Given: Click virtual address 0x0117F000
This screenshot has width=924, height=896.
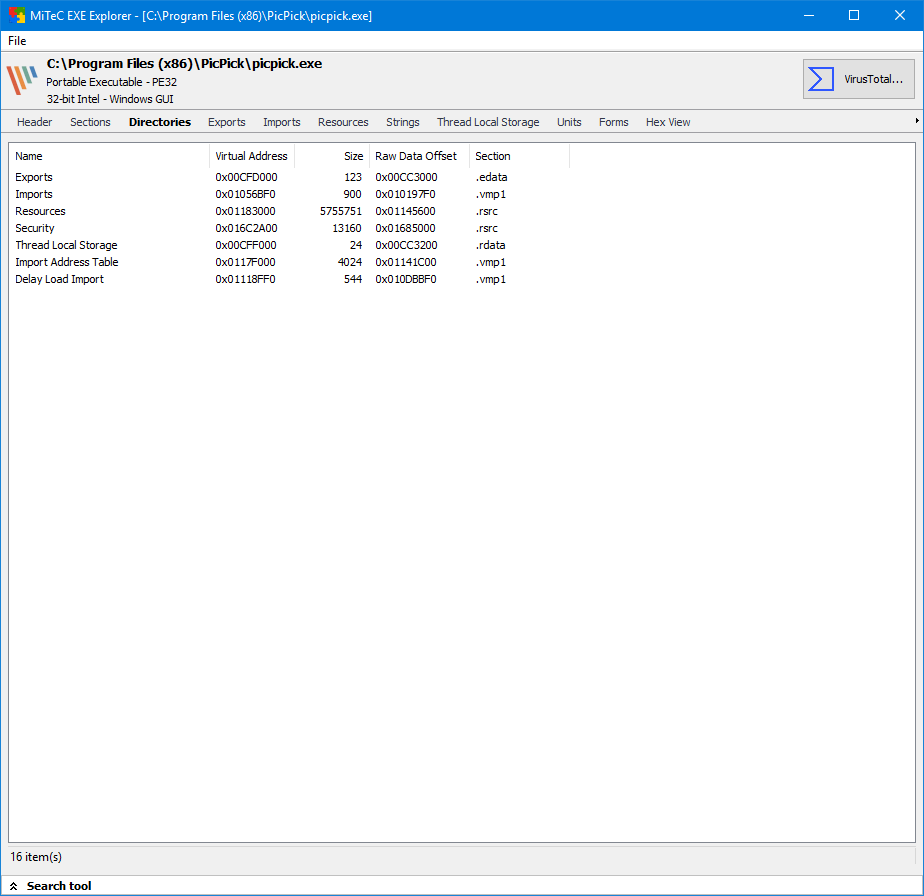Looking at the screenshot, I should point(245,262).
